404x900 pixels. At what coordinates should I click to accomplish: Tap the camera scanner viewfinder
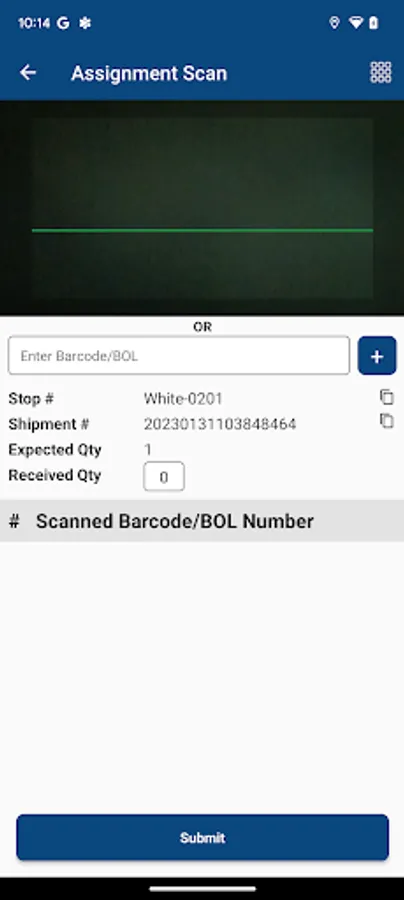(202, 208)
